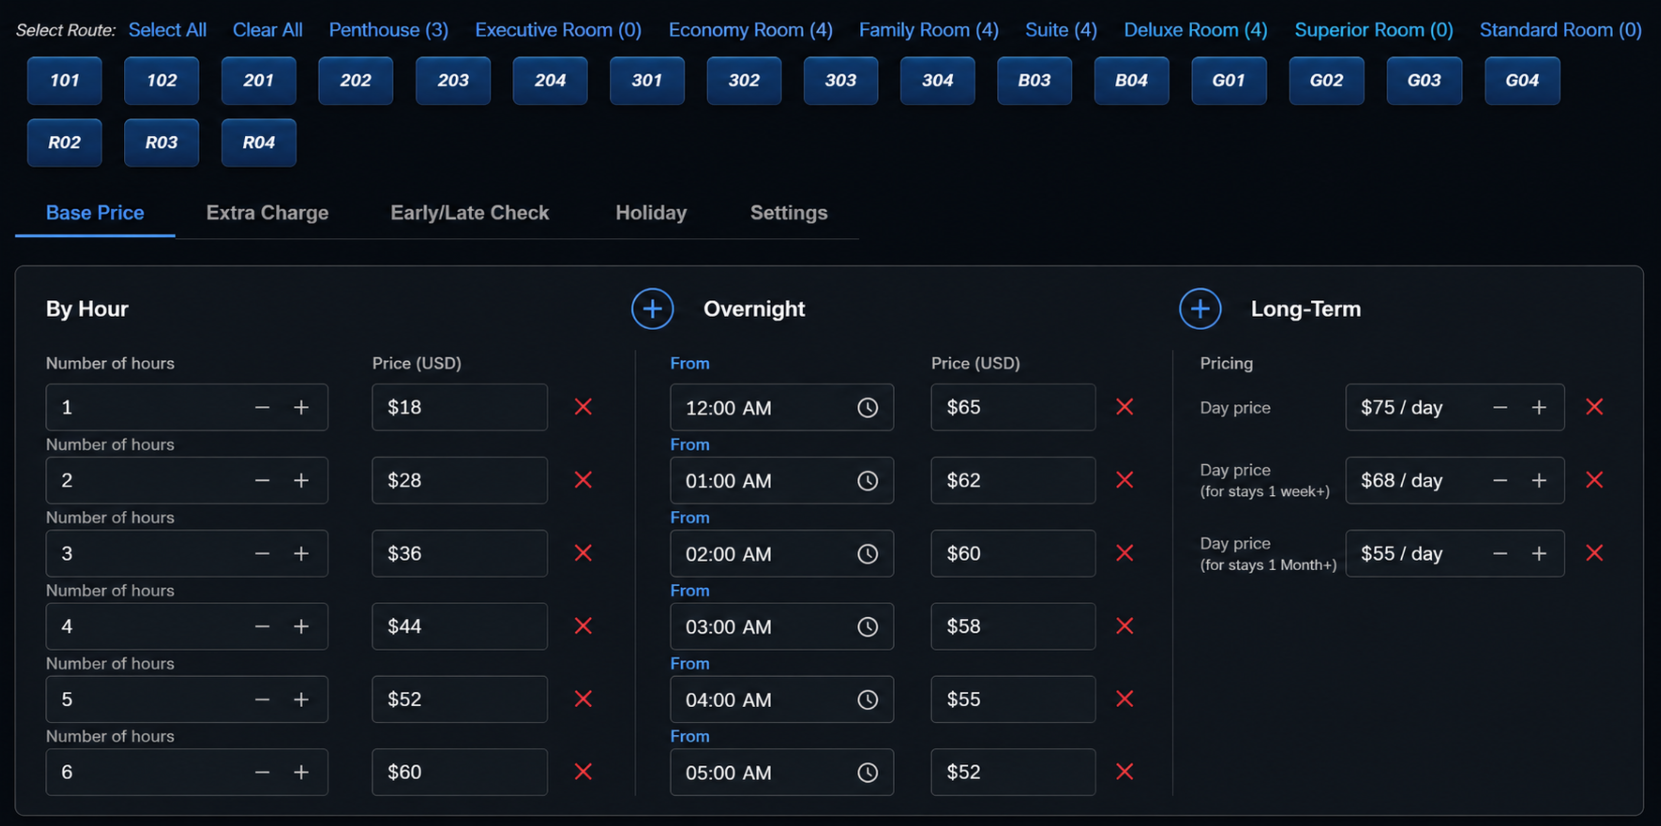Increase hours in the 1 hour row
Screen dimensions: 1661x826
[x=301, y=407]
